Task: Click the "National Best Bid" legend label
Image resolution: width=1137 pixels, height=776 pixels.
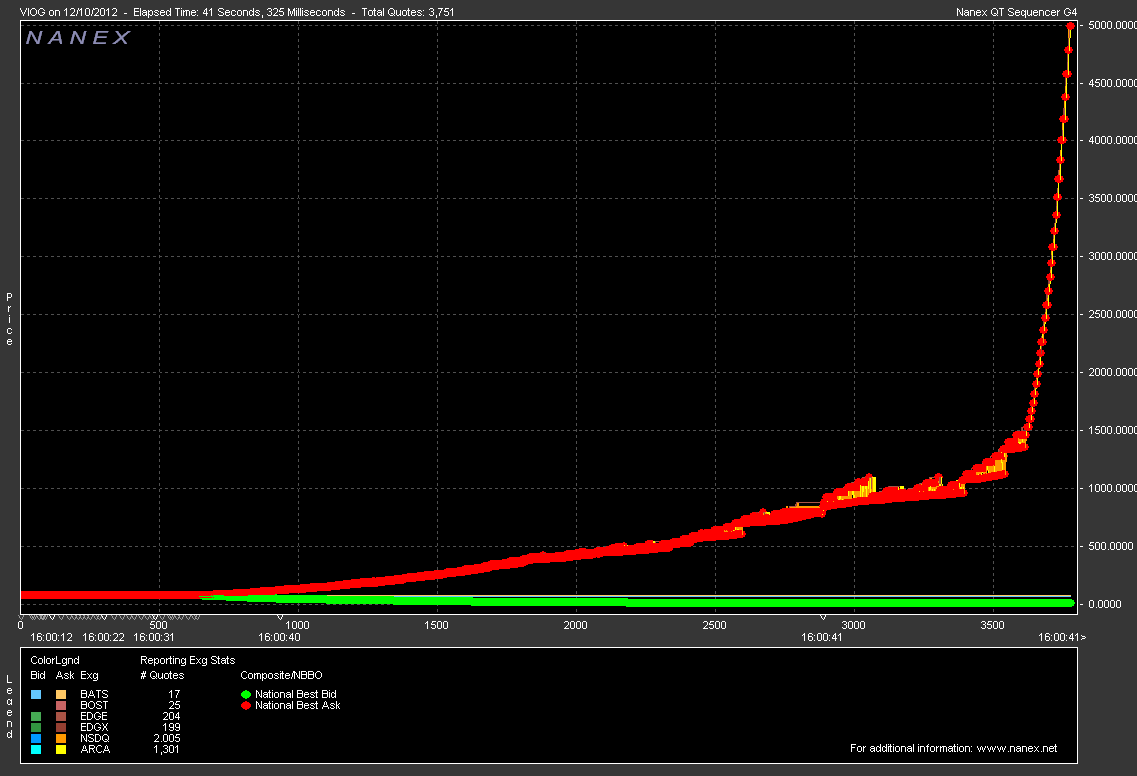Action: 296,694
